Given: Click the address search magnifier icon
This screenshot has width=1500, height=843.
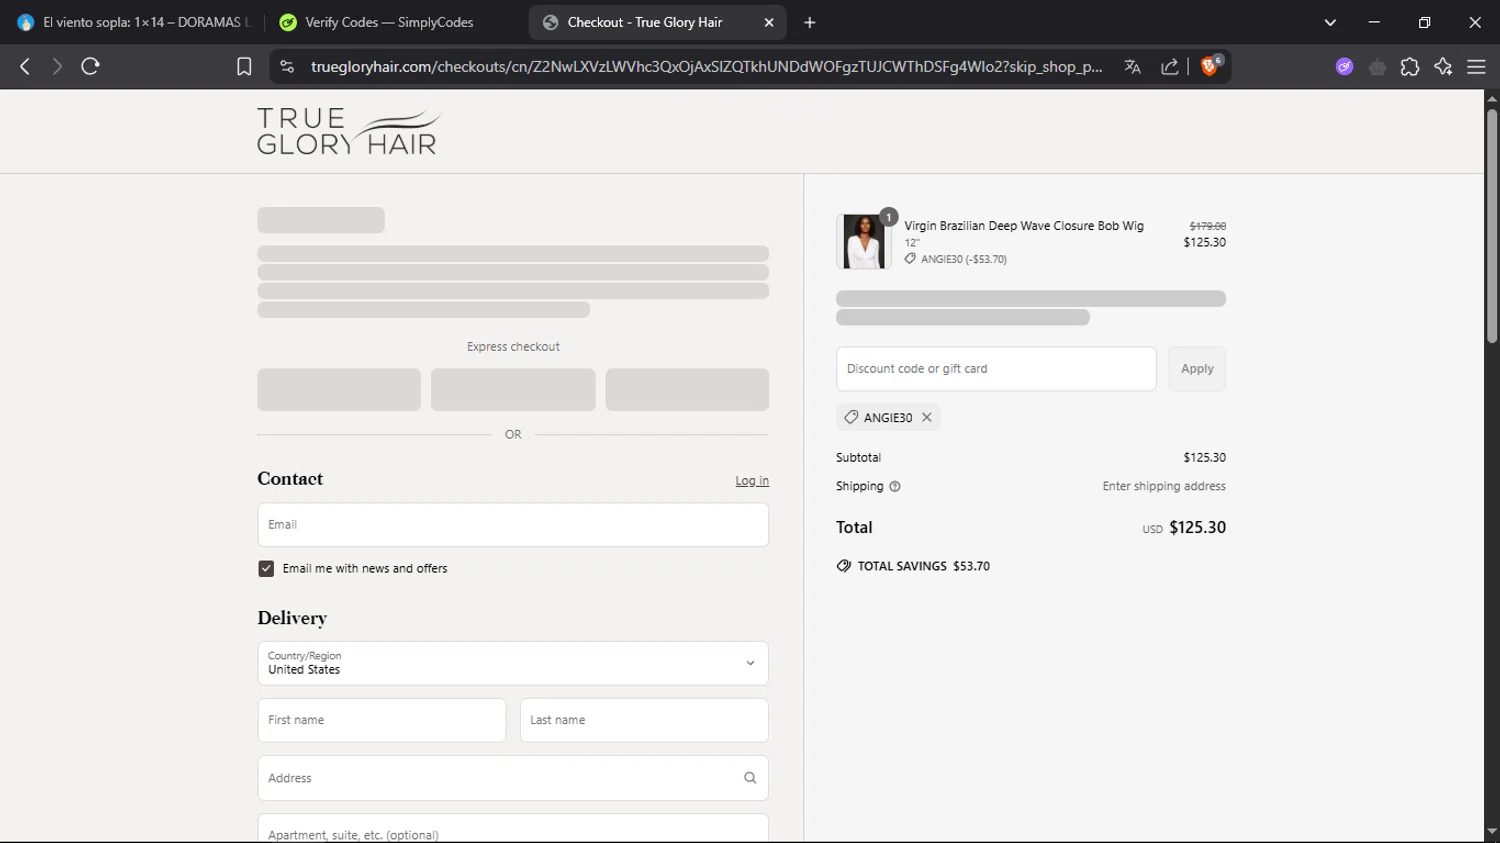Looking at the screenshot, I should coord(750,778).
